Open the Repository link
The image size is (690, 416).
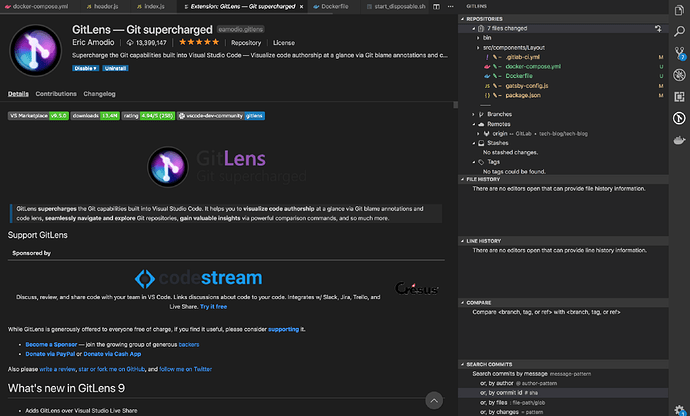click(246, 43)
